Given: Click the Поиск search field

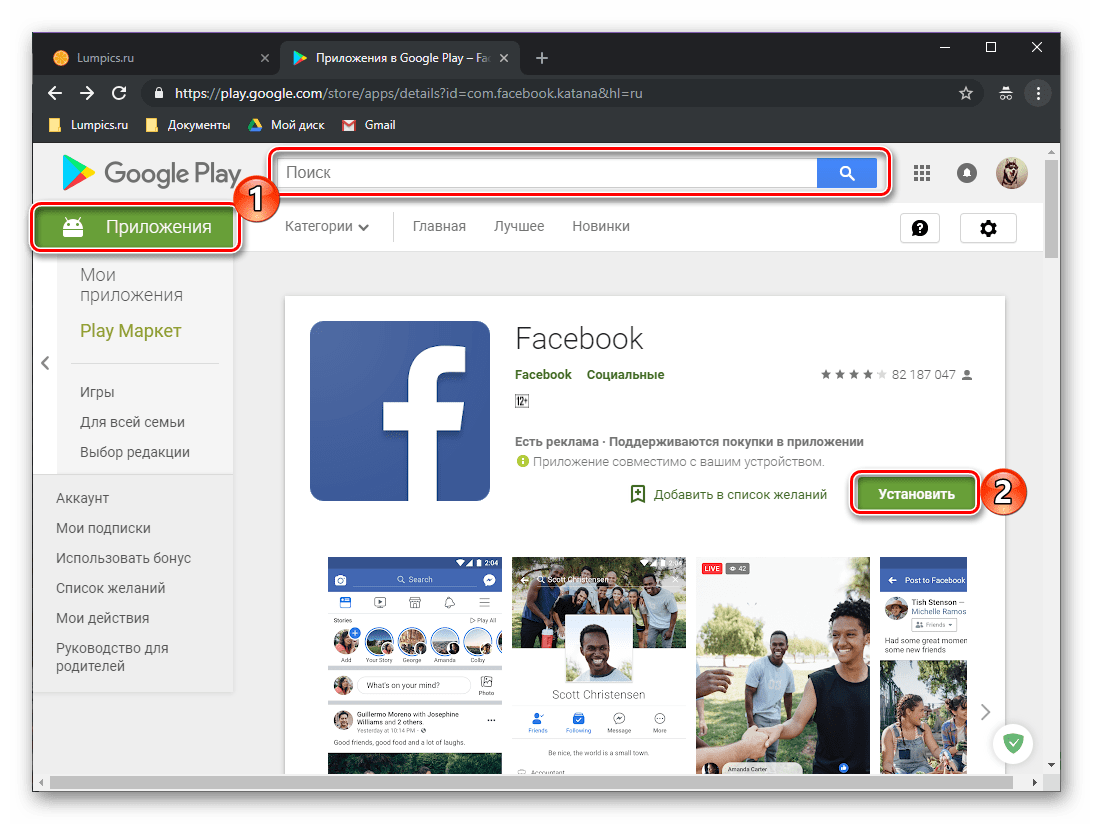Looking at the screenshot, I should click(547, 173).
